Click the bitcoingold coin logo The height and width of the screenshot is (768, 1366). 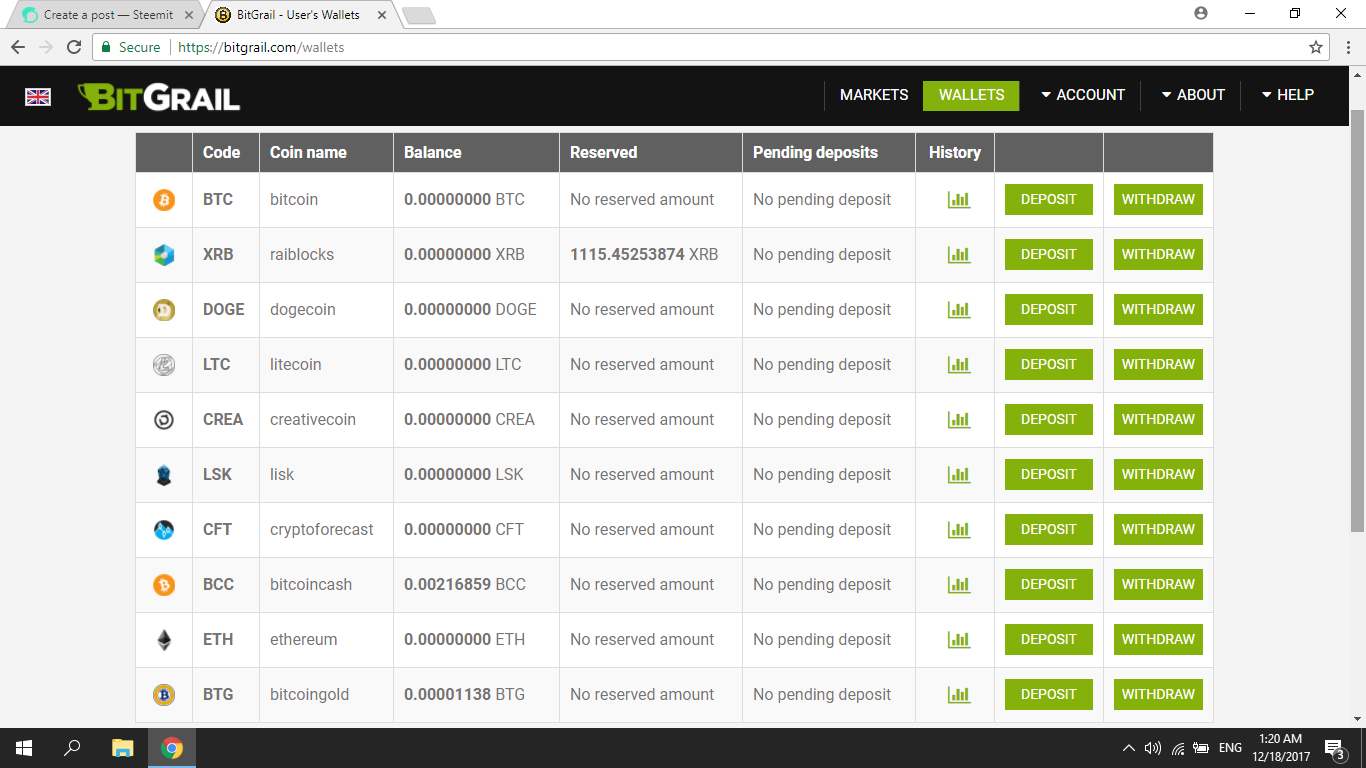click(164, 695)
